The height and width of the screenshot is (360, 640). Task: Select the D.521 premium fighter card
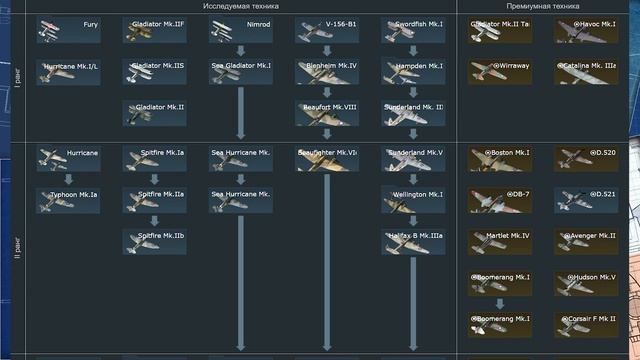[x=586, y=200]
